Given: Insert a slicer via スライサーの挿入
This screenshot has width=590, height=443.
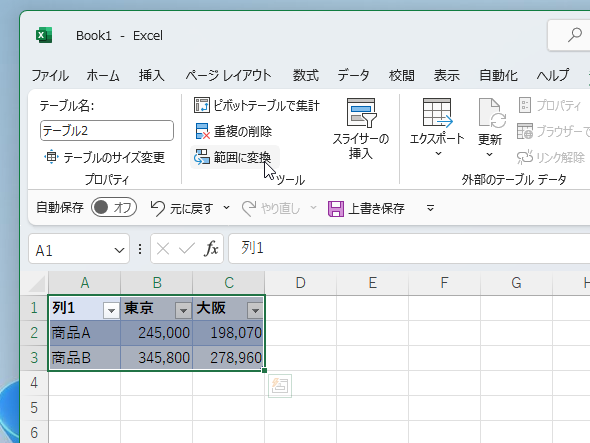Looking at the screenshot, I should [360, 129].
